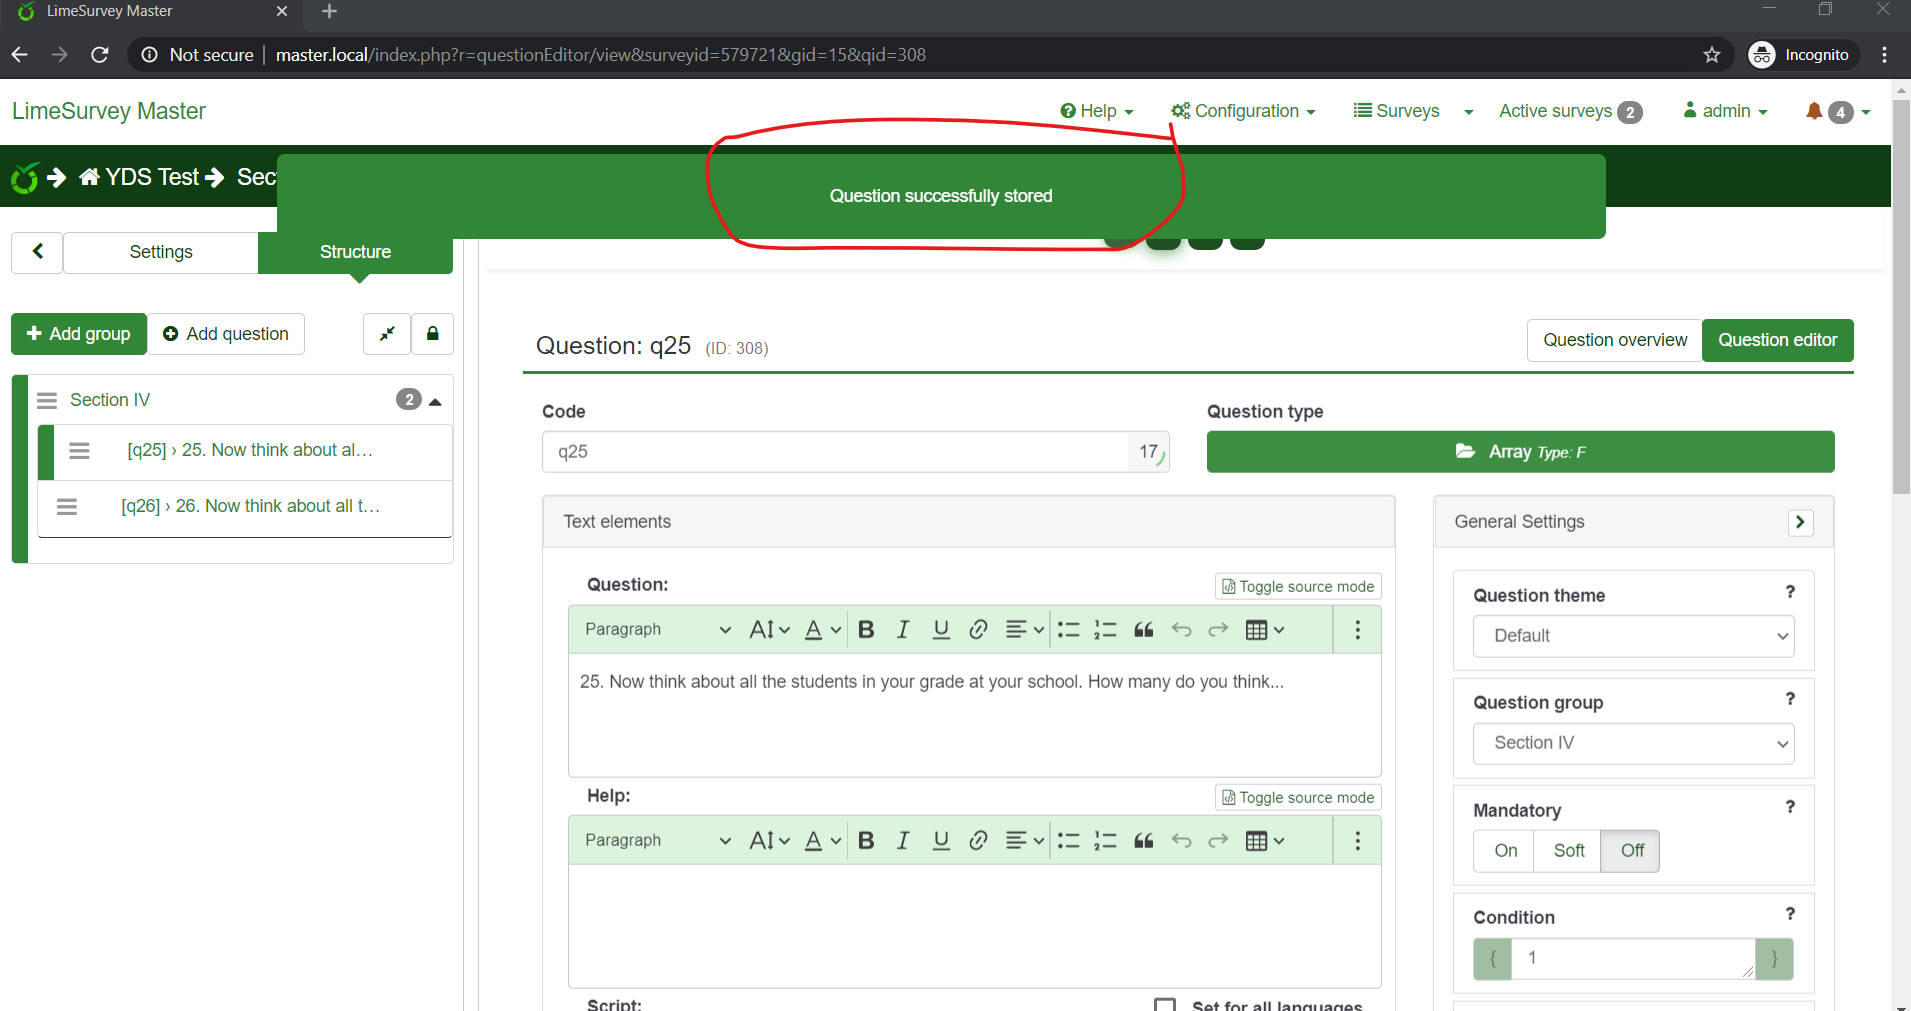Set Mandatory to Soft

[x=1568, y=851]
